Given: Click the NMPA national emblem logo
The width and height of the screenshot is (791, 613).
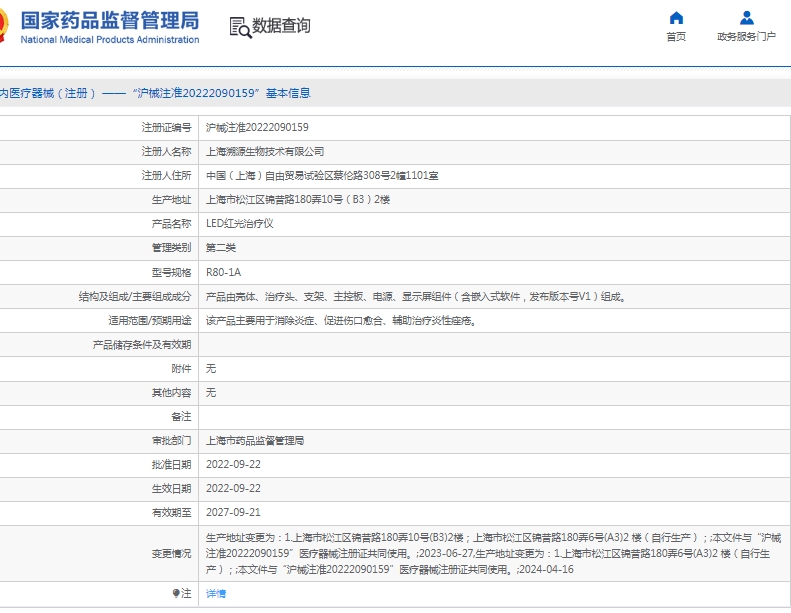Looking at the screenshot, I should [x=4, y=25].
